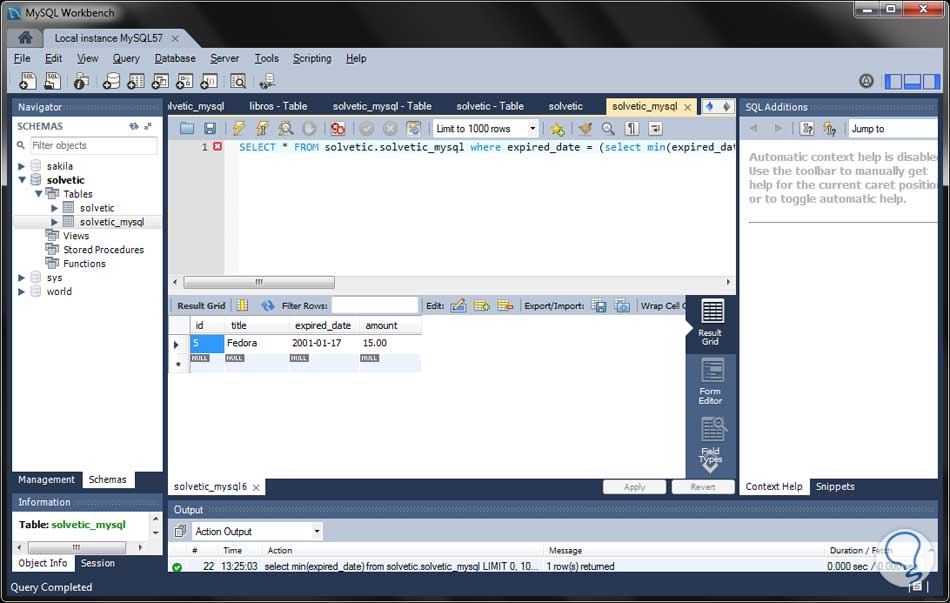Switch to solvetic - Table tab

(x=490, y=106)
